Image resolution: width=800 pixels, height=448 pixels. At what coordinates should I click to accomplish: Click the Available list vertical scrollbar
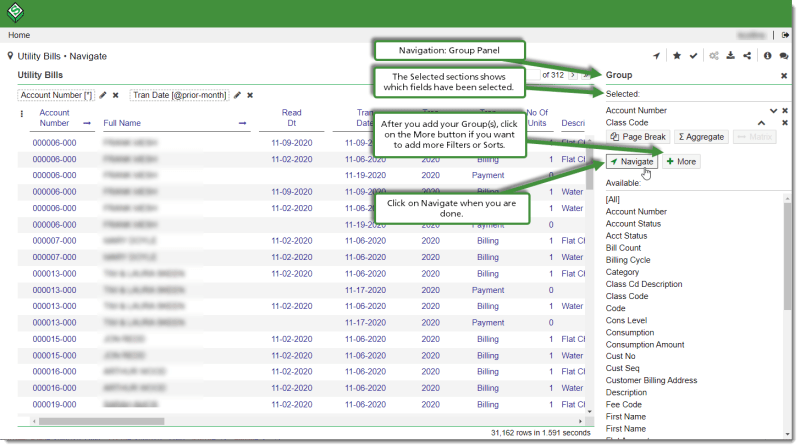click(x=787, y=255)
